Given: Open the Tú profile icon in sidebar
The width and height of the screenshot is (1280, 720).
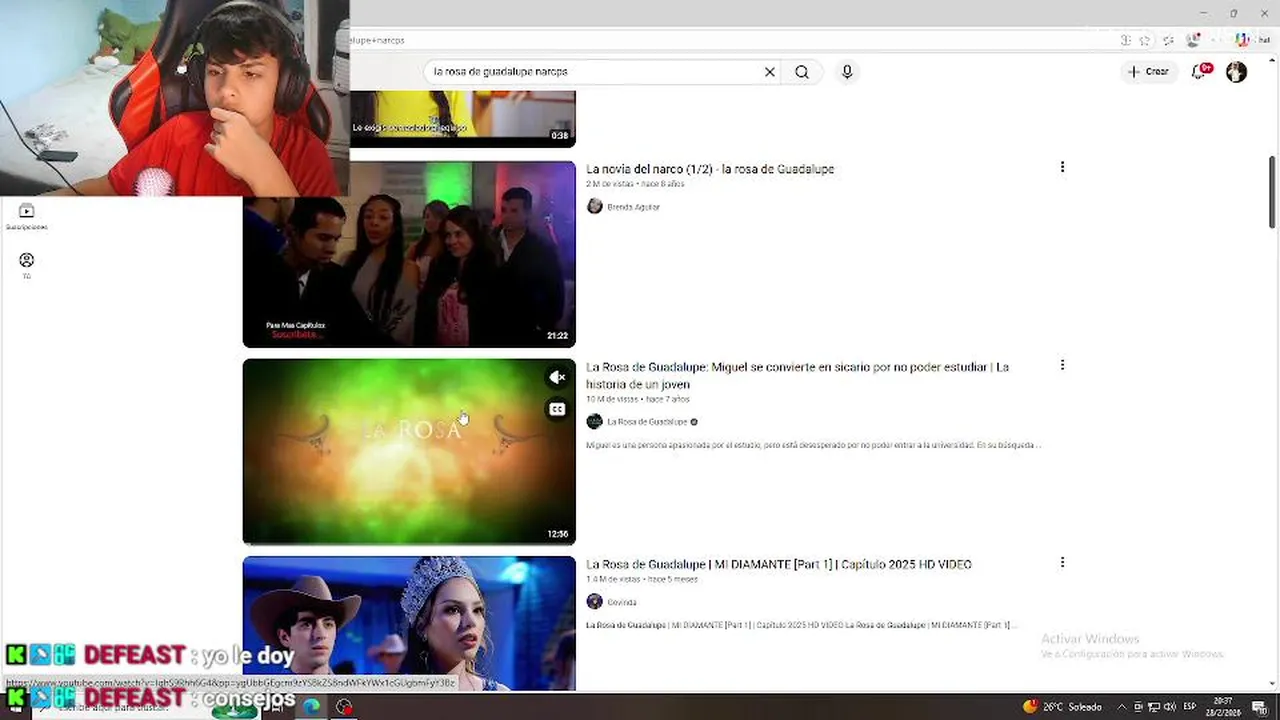Looking at the screenshot, I should (x=27, y=265).
